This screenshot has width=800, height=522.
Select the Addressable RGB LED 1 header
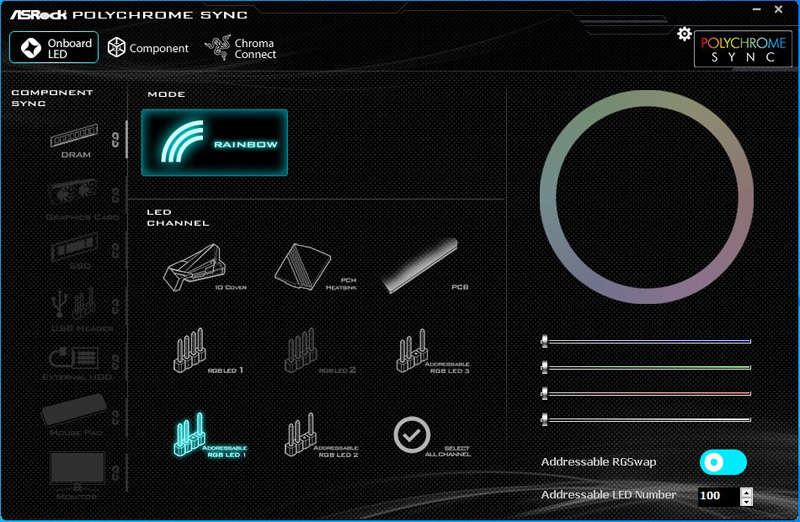[x=209, y=435]
